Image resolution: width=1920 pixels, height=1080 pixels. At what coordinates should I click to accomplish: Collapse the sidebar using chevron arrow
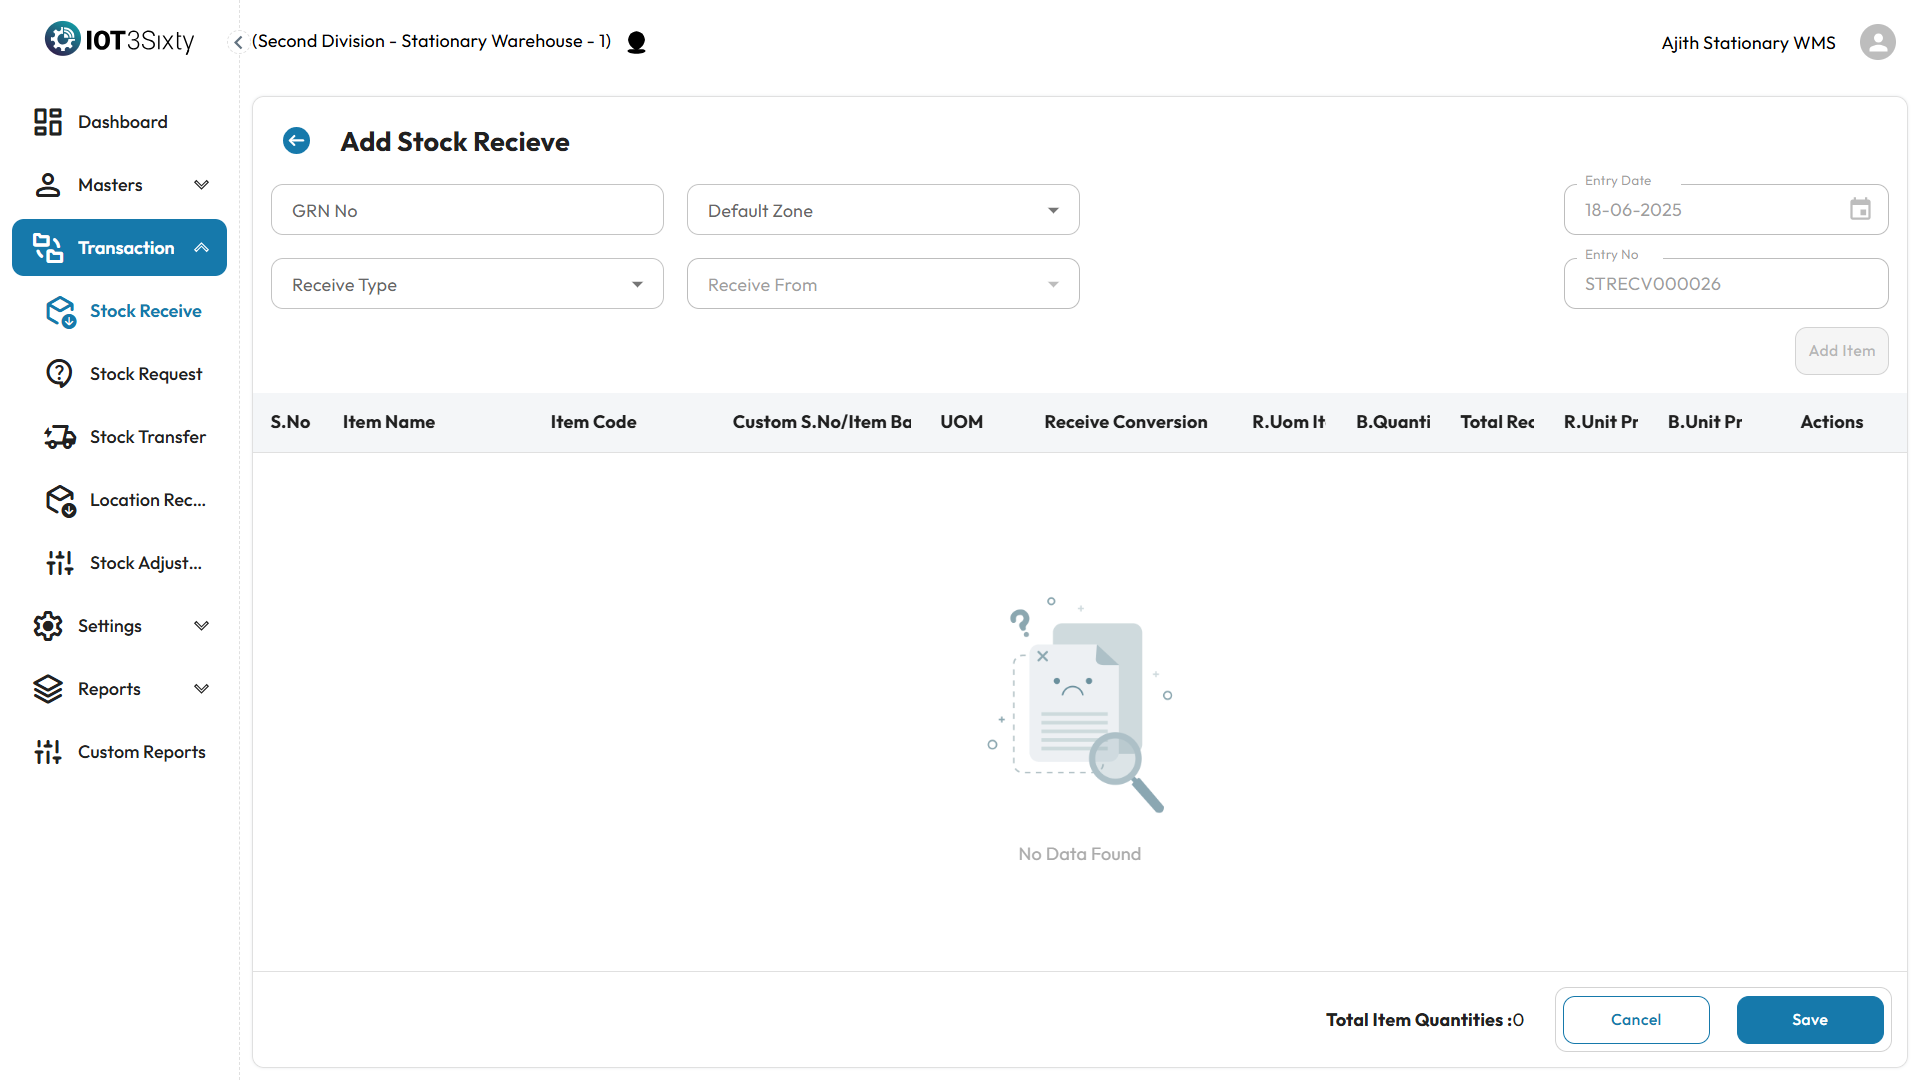tap(238, 42)
